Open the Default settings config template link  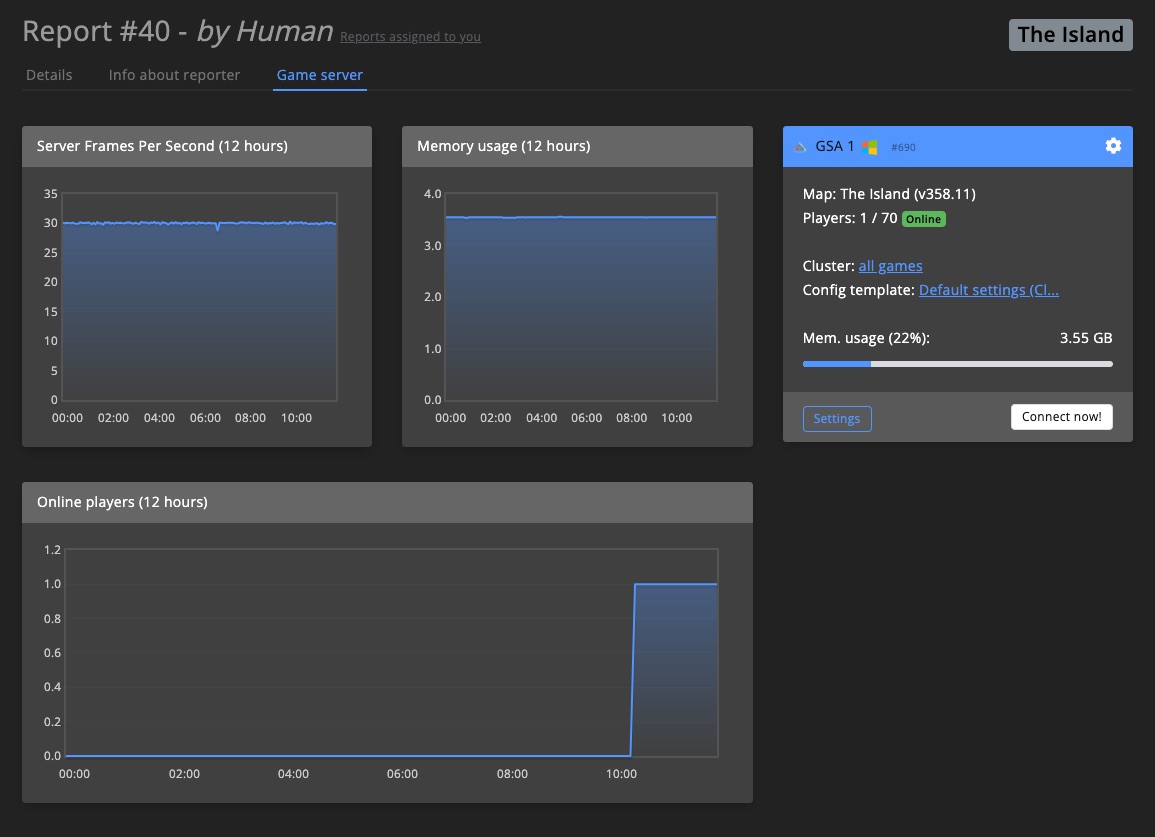pos(988,290)
